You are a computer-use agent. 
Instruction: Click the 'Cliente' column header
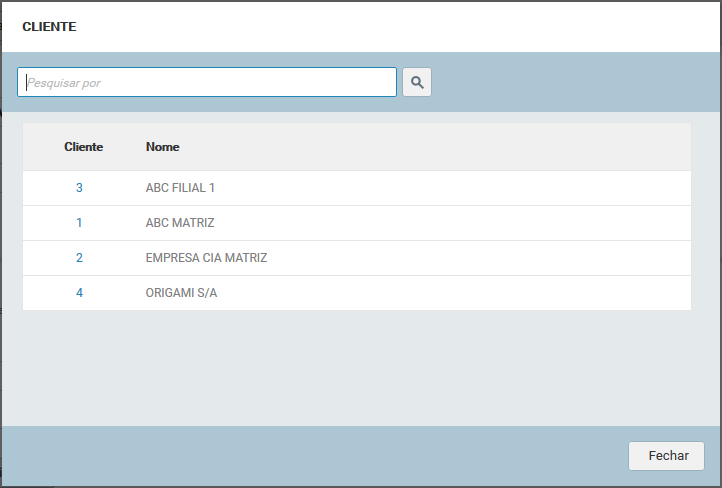click(x=83, y=147)
